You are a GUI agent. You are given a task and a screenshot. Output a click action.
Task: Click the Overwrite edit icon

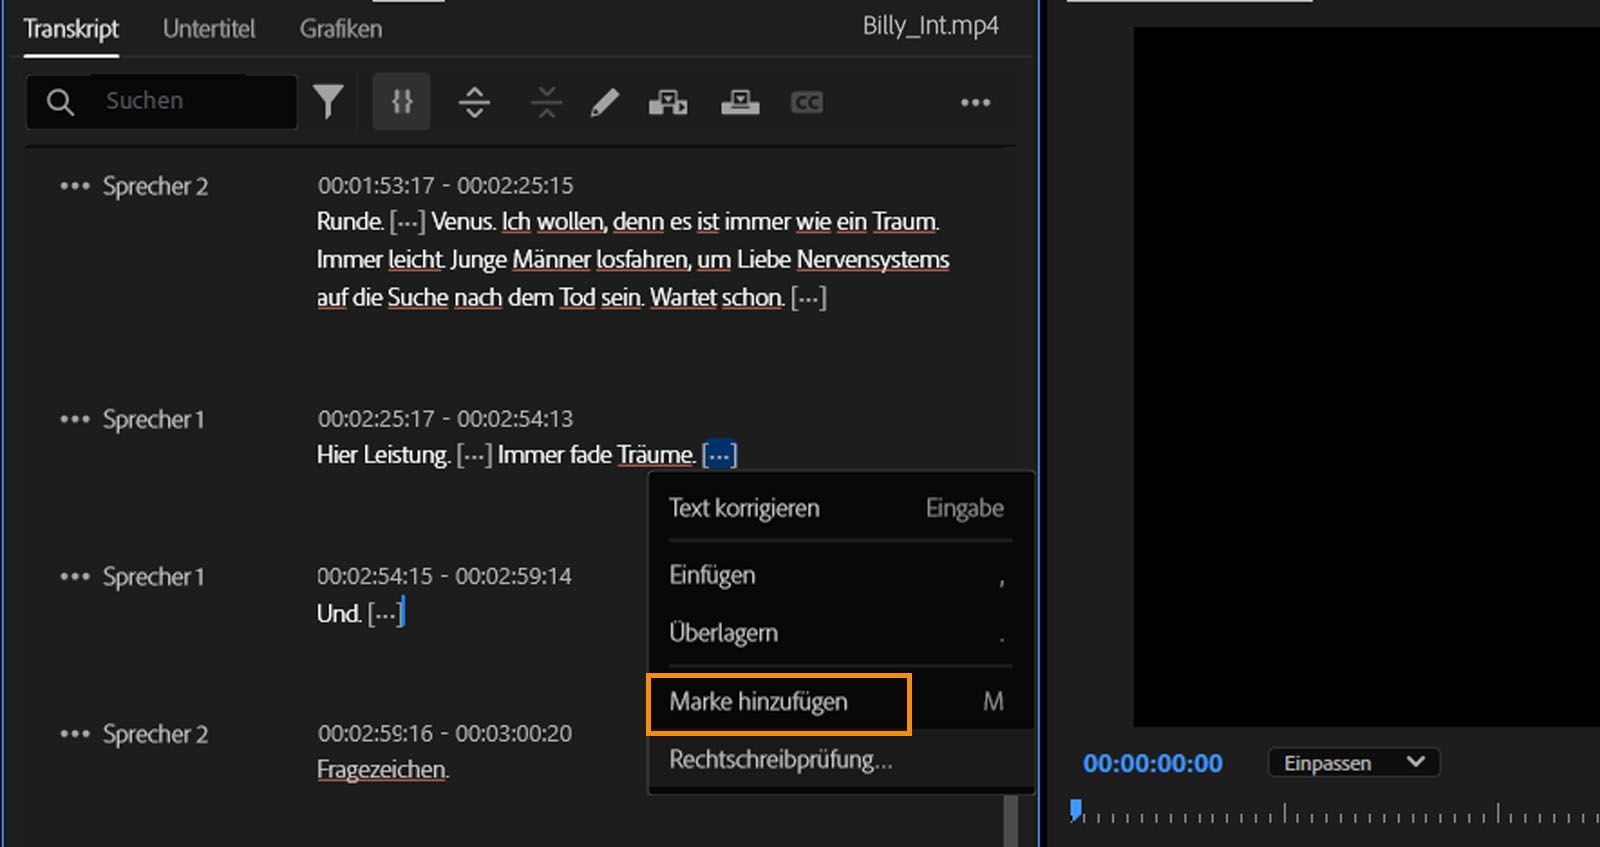[x=740, y=102]
